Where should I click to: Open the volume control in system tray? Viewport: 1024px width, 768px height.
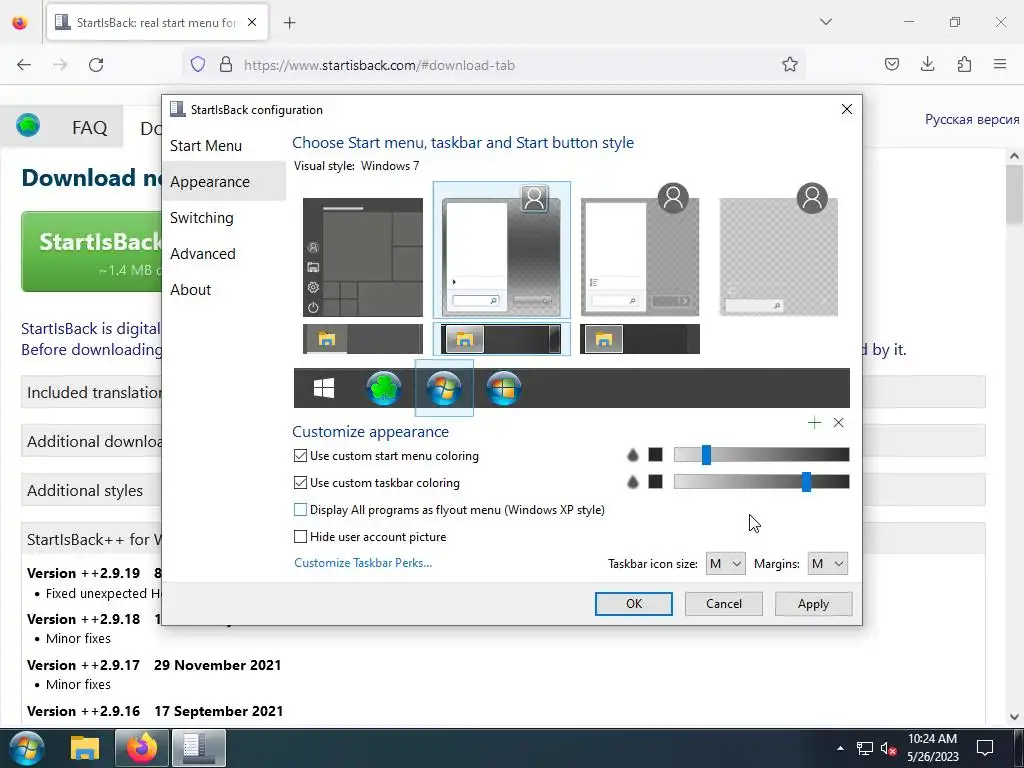[x=888, y=748]
